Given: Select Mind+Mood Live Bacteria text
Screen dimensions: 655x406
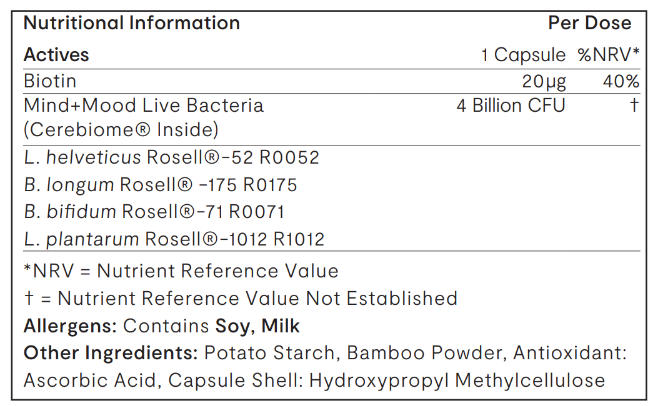Looking at the screenshot, I should pyautogui.click(x=143, y=105).
